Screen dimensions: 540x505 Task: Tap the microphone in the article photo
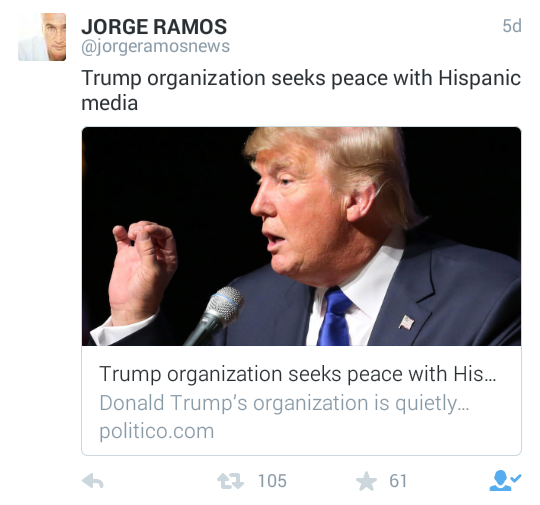215,315
